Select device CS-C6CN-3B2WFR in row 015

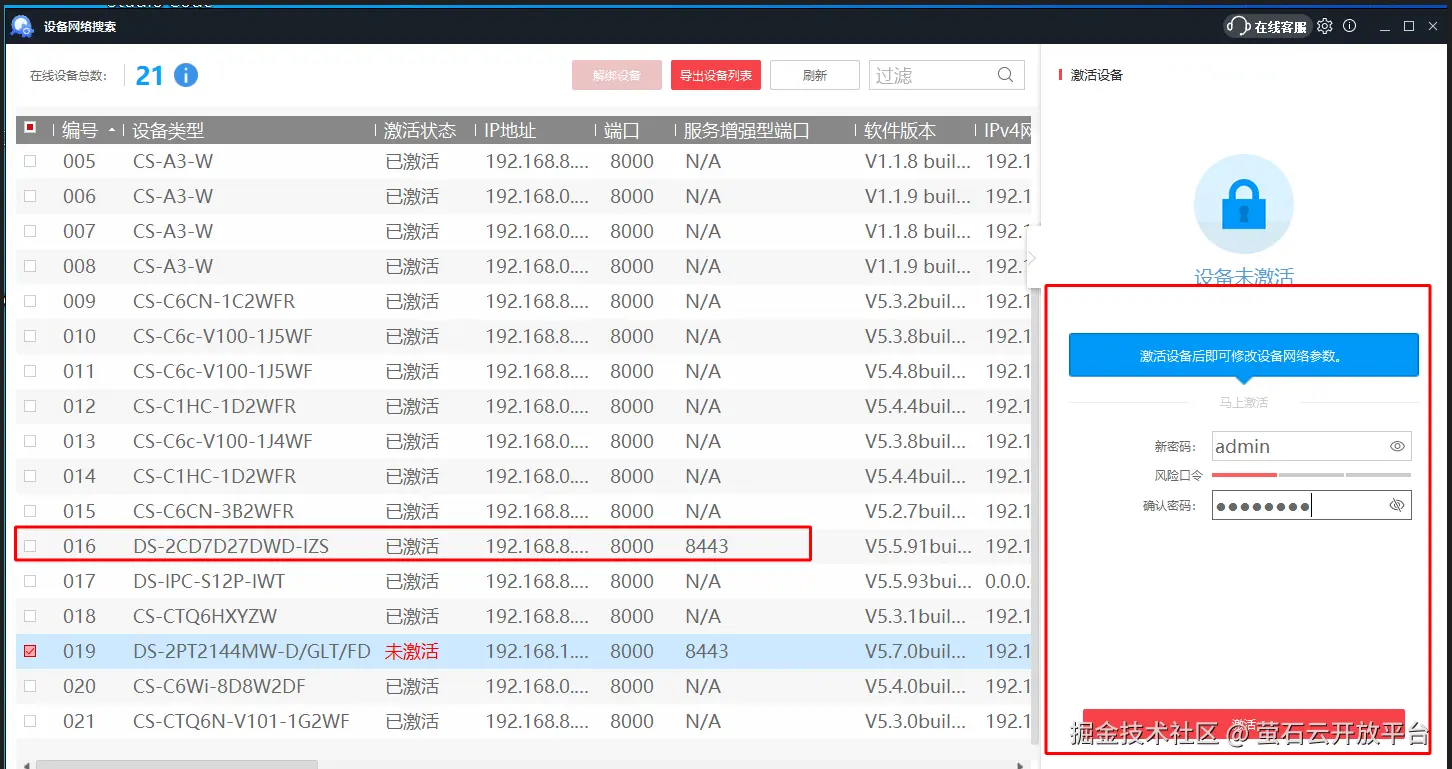[213, 511]
